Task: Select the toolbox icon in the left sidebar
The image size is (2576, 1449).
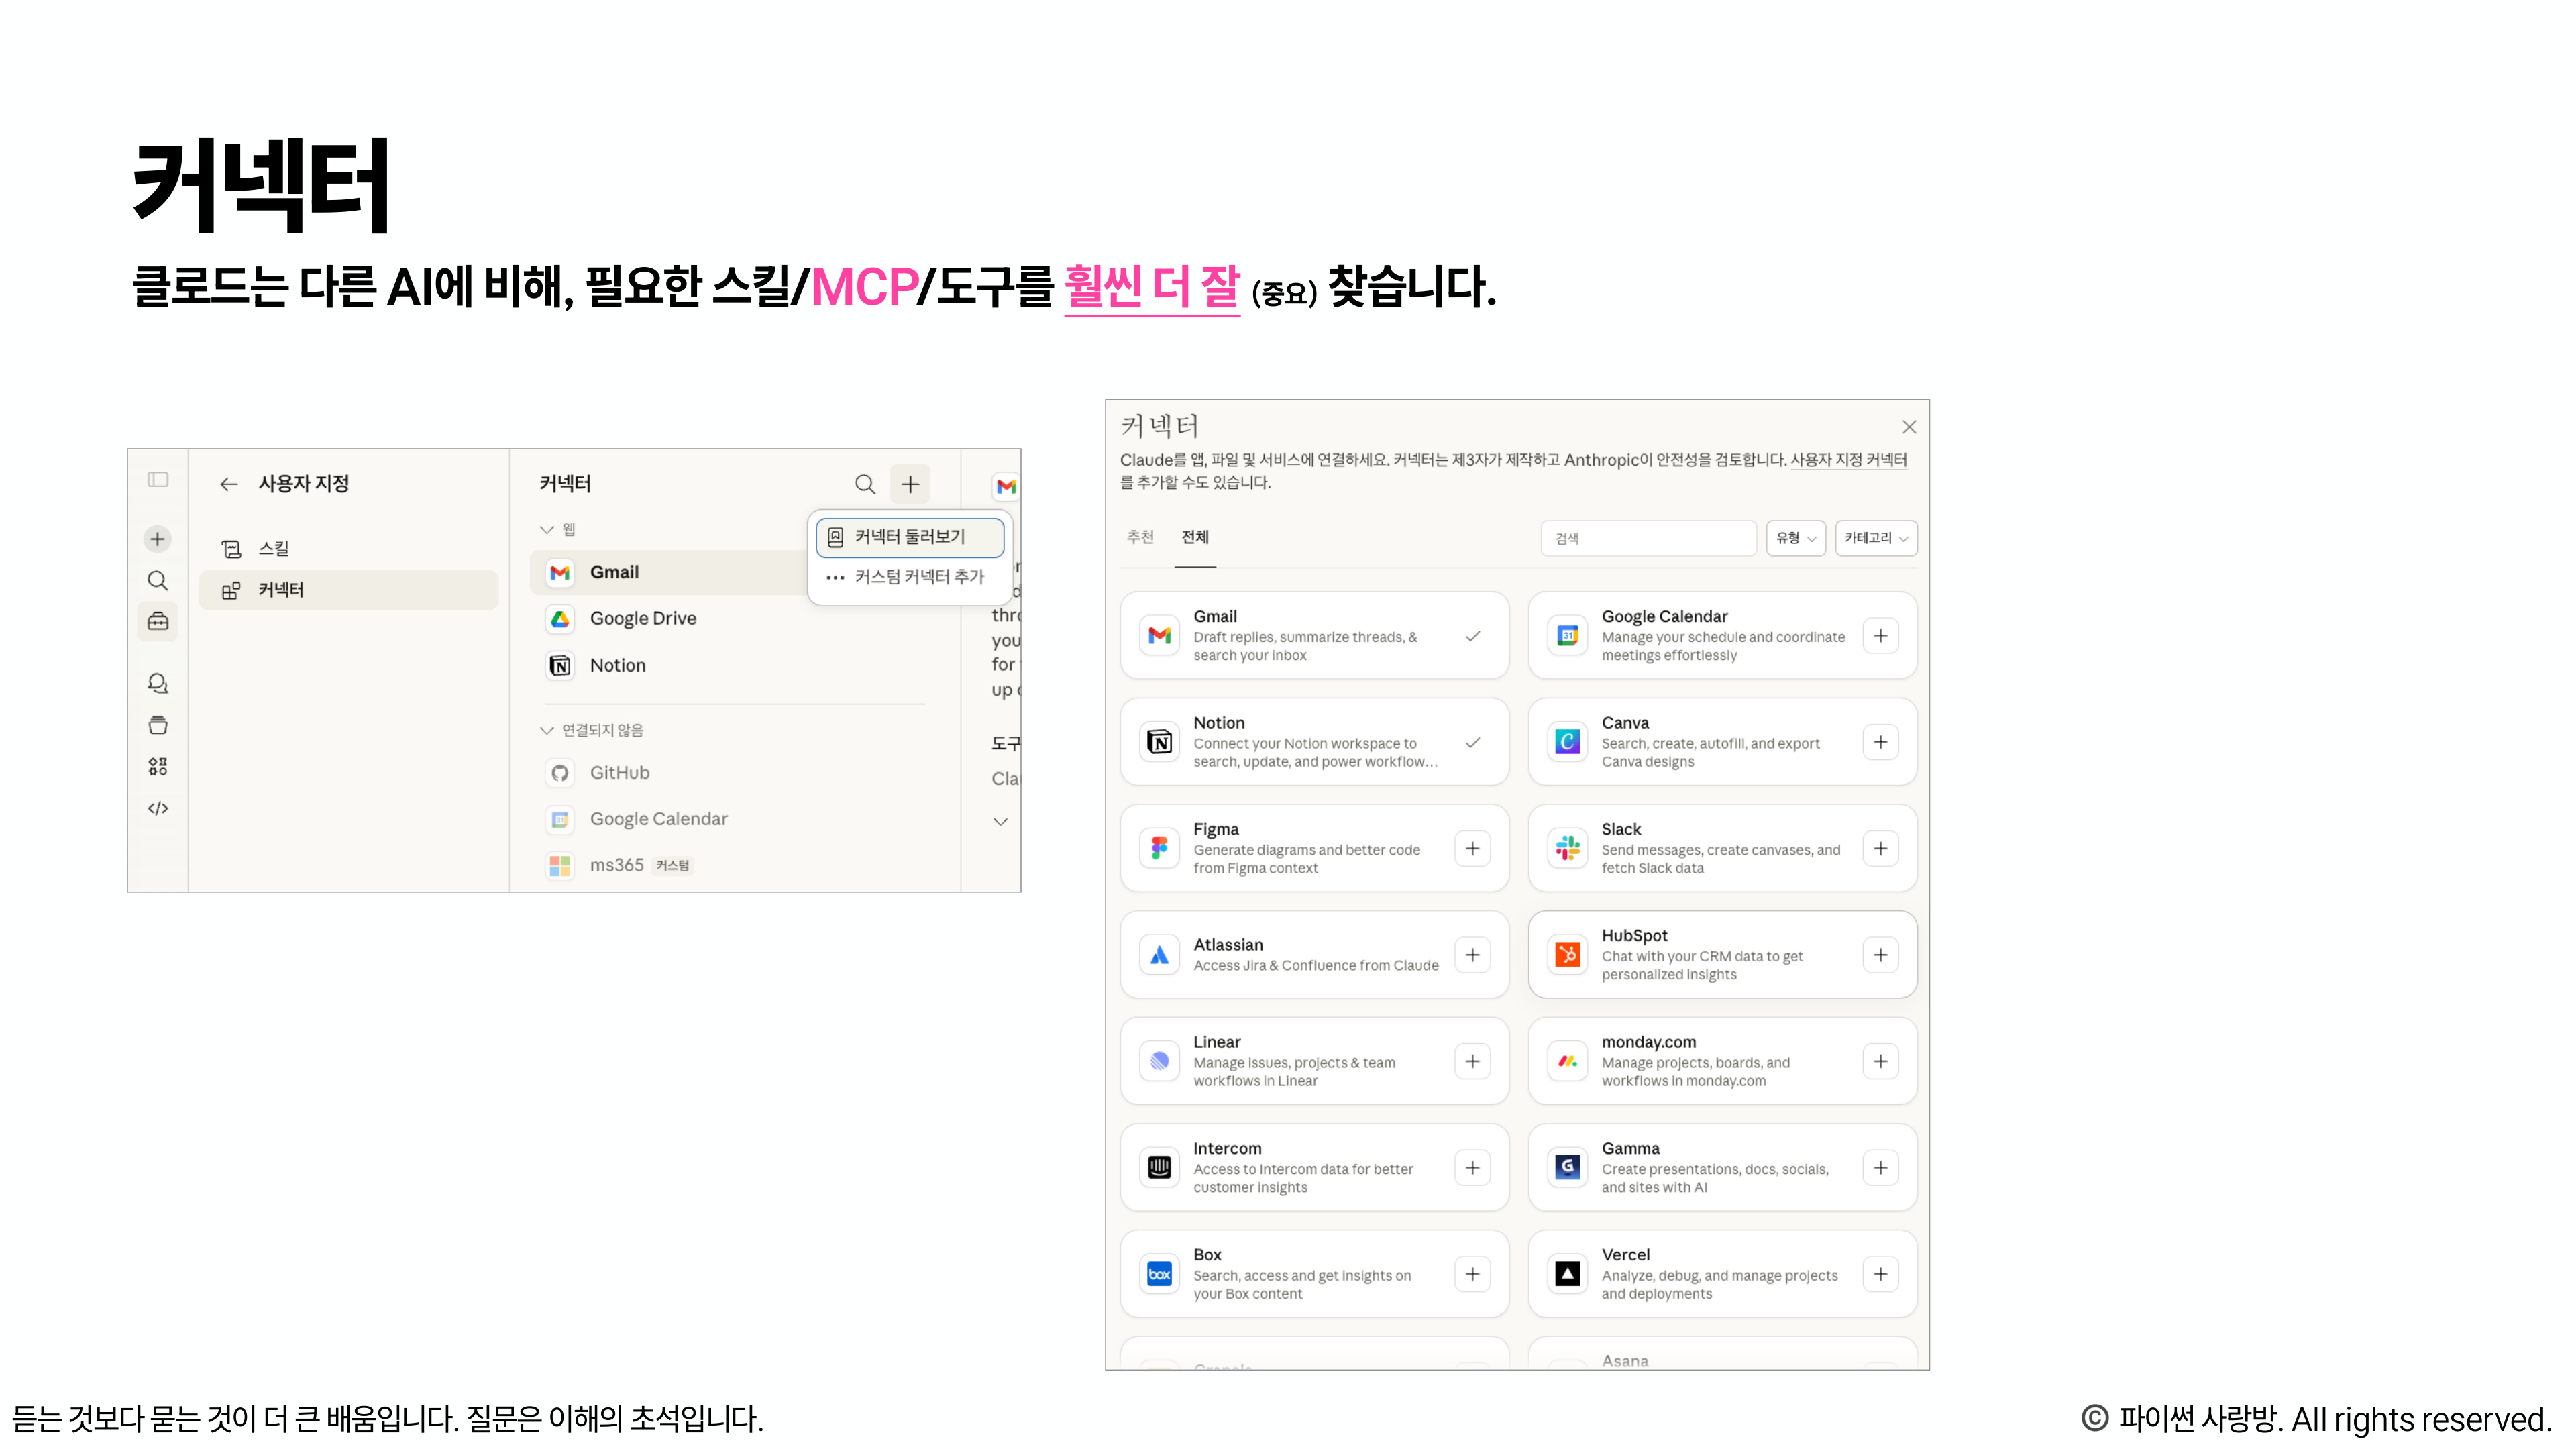Action: [x=157, y=621]
